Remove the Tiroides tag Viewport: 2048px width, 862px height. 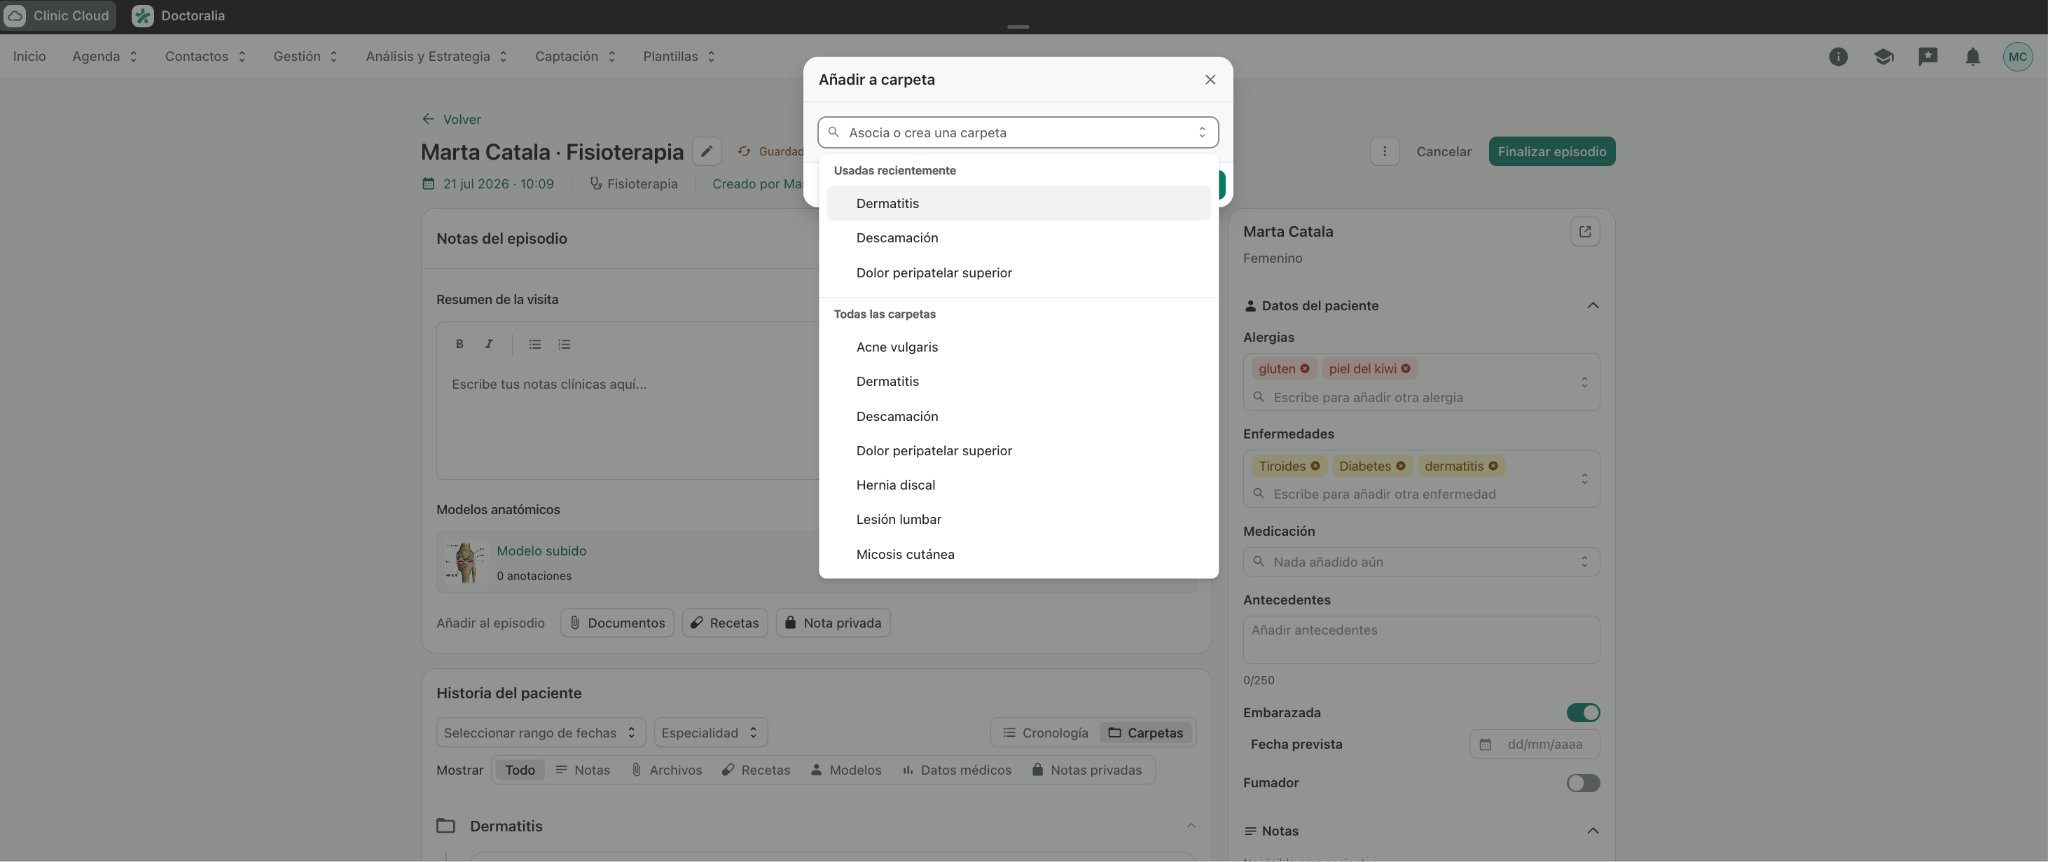coord(1315,466)
